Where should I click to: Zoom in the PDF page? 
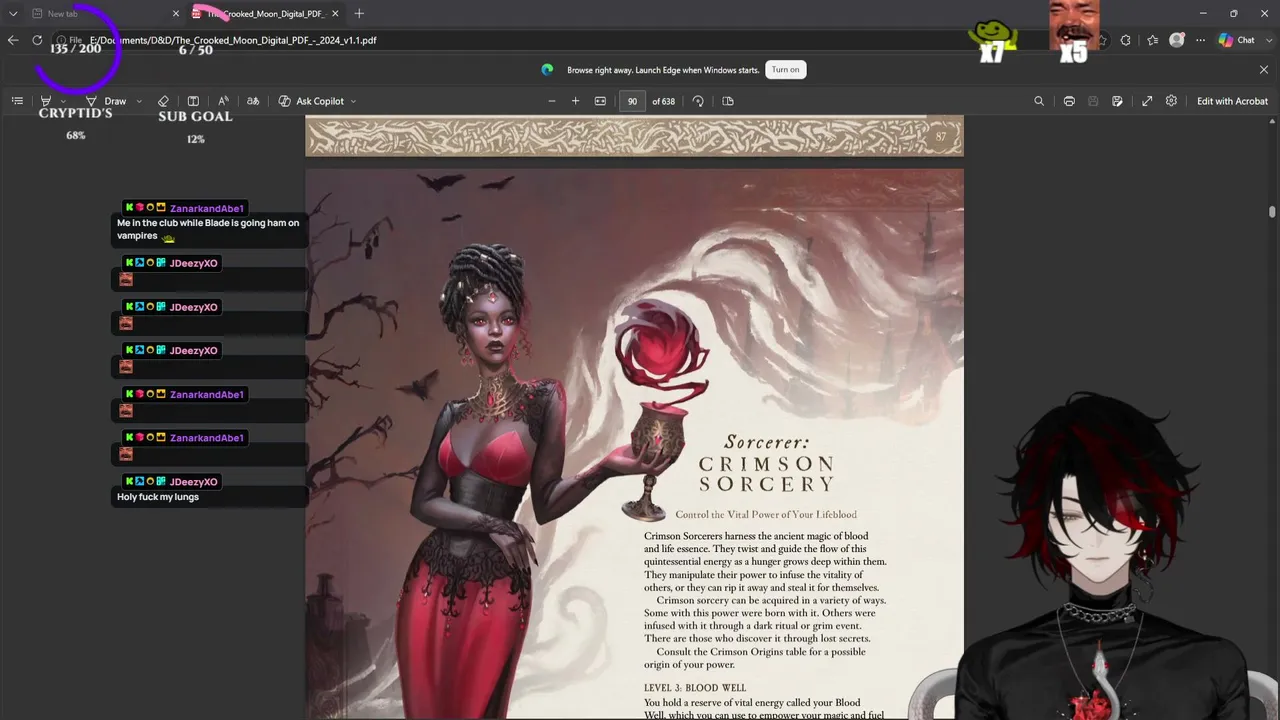point(575,101)
